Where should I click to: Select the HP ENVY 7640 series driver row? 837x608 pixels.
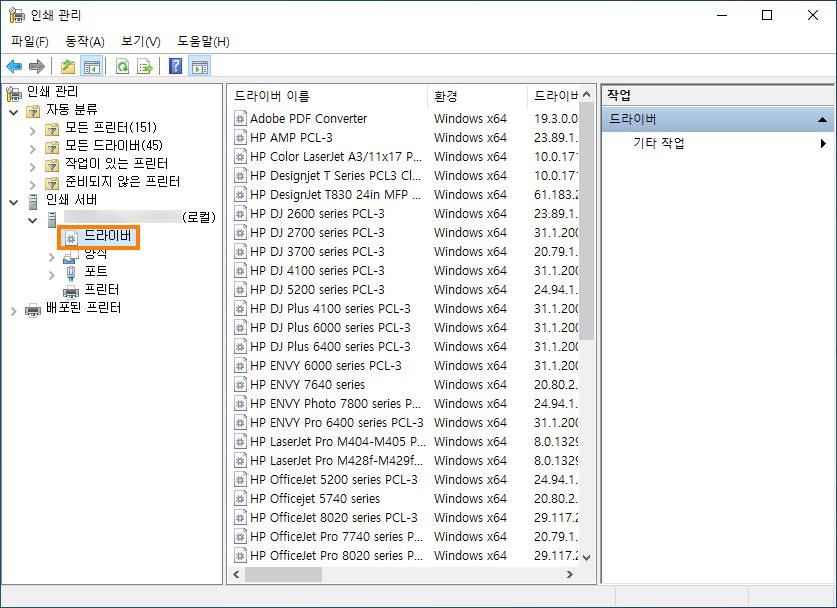click(x=310, y=384)
